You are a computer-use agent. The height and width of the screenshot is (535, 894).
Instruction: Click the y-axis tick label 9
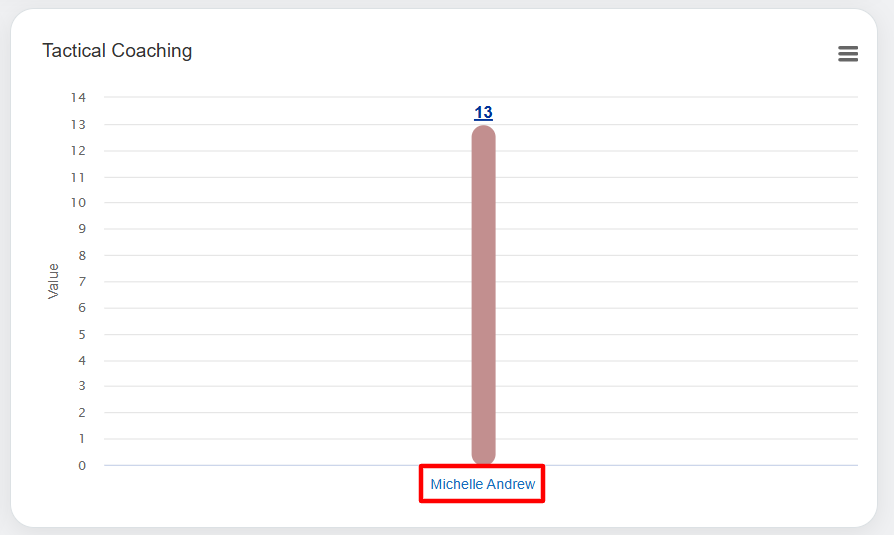82,229
